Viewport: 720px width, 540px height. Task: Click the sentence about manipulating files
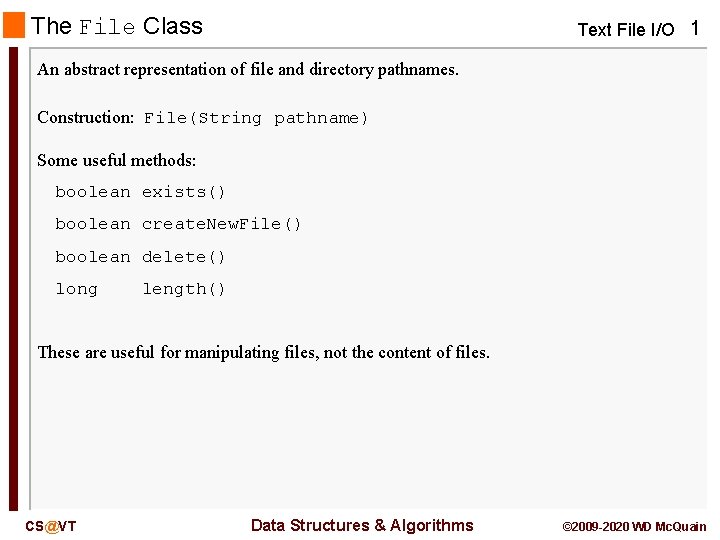[264, 353]
